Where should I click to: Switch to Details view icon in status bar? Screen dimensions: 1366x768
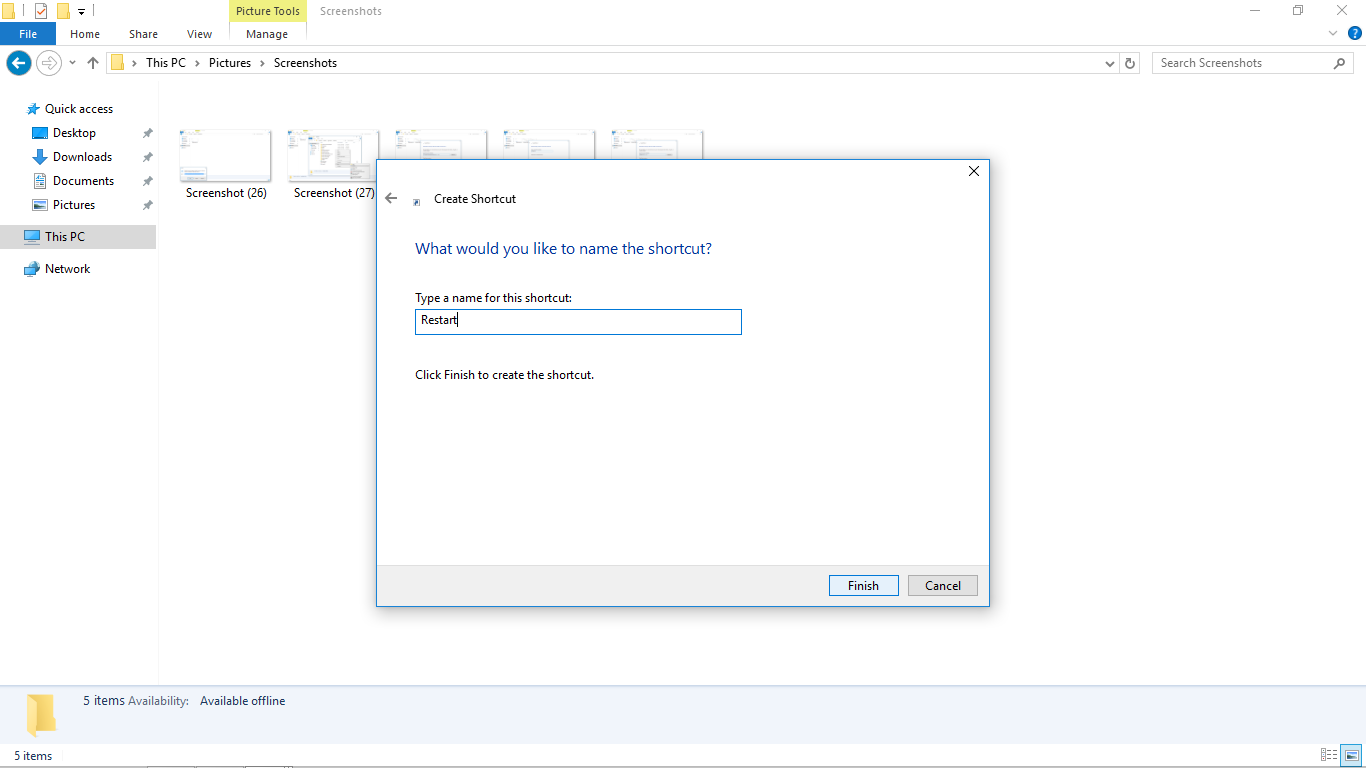click(x=1329, y=755)
